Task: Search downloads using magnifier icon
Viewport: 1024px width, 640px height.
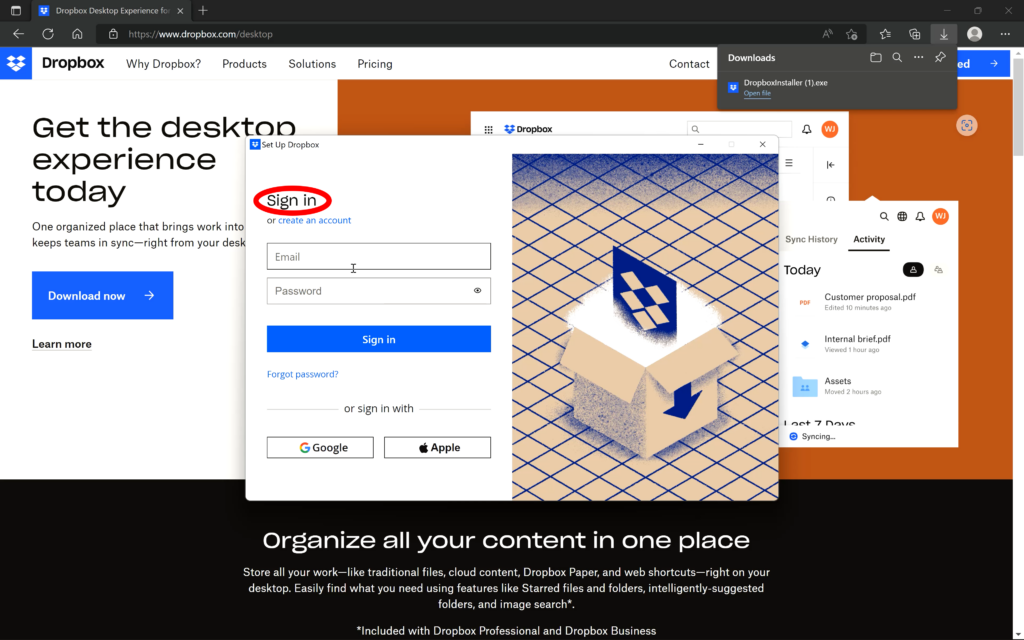Action: (x=897, y=57)
